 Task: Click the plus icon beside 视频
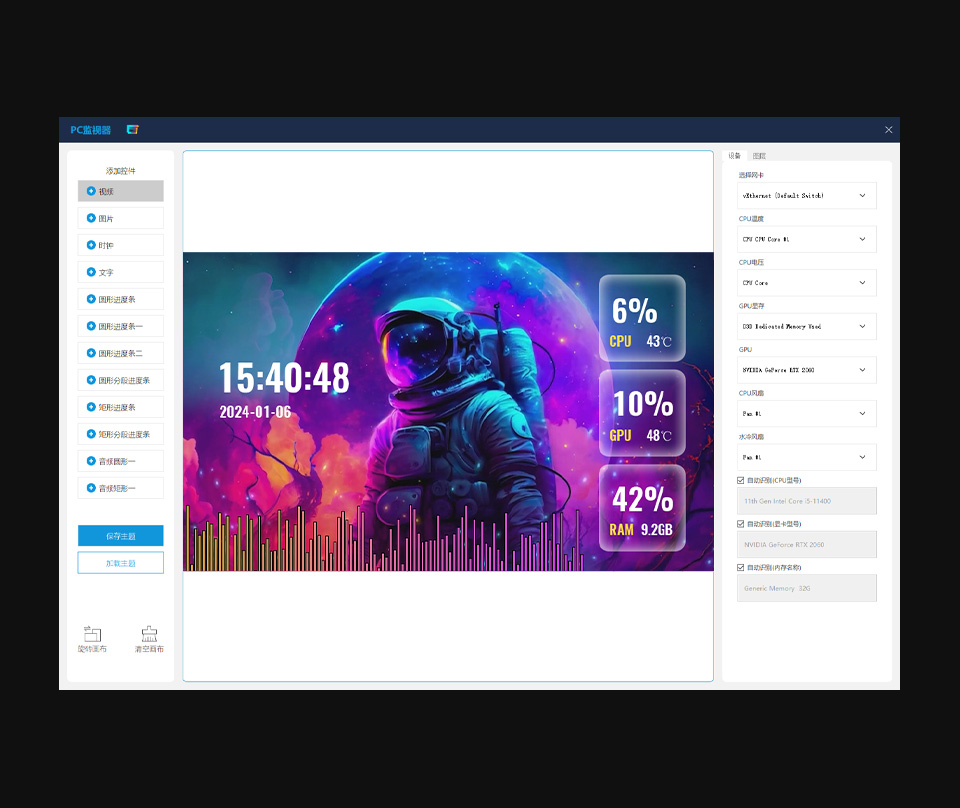click(x=91, y=191)
